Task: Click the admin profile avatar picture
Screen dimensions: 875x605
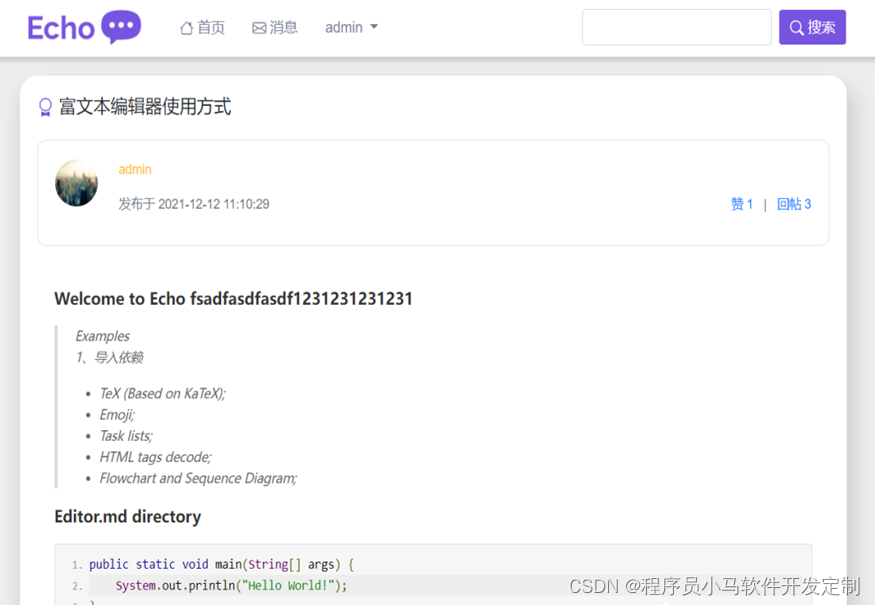Action: 76,183
